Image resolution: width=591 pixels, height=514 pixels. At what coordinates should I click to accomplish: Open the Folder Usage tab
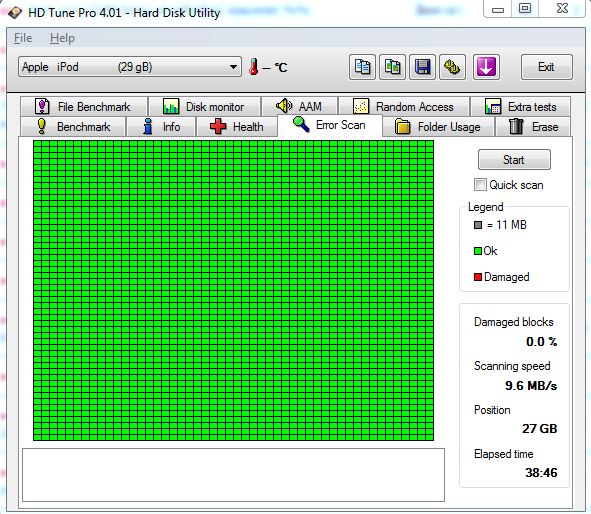click(438, 127)
